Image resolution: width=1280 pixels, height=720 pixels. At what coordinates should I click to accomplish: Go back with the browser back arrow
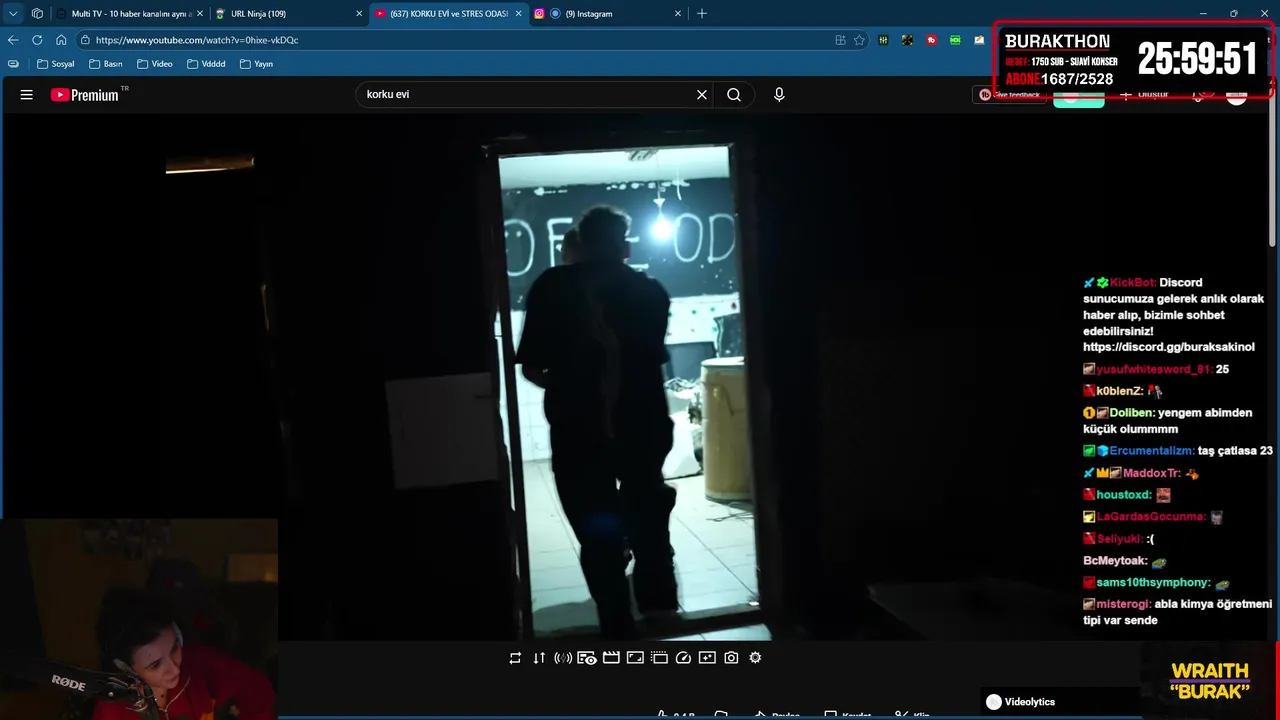(13, 40)
